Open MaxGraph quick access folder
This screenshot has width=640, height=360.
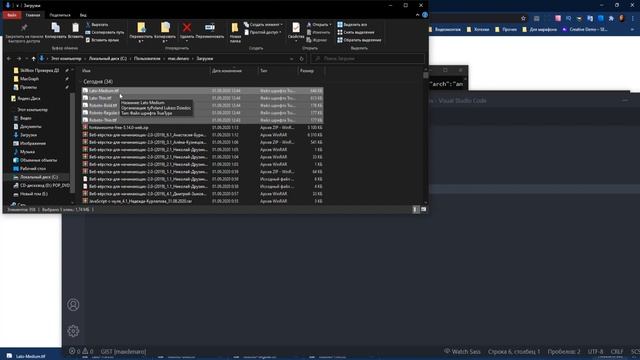pyautogui.click(x=29, y=79)
